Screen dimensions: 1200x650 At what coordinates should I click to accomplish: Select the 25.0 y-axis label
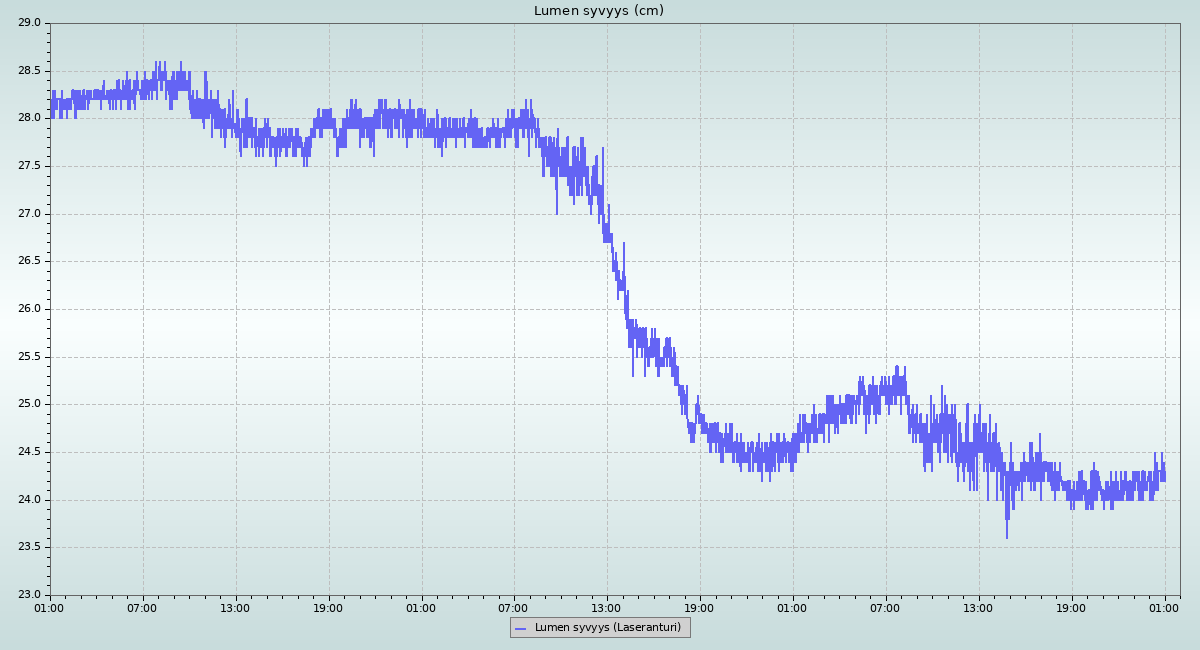point(29,404)
